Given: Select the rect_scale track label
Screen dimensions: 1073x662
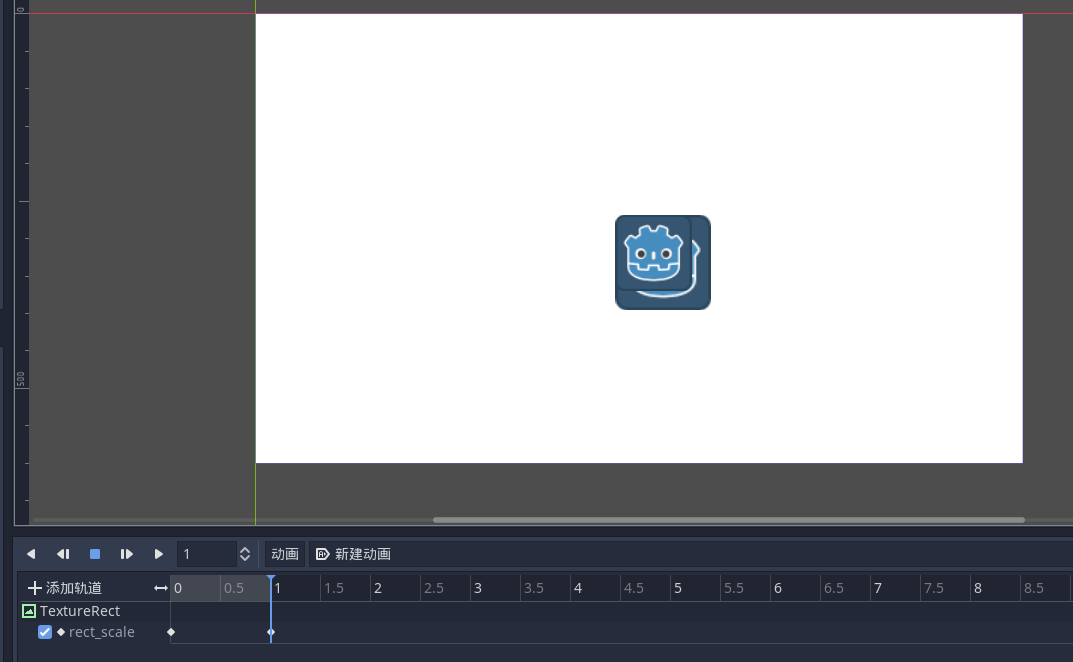Looking at the screenshot, I should point(101,632).
